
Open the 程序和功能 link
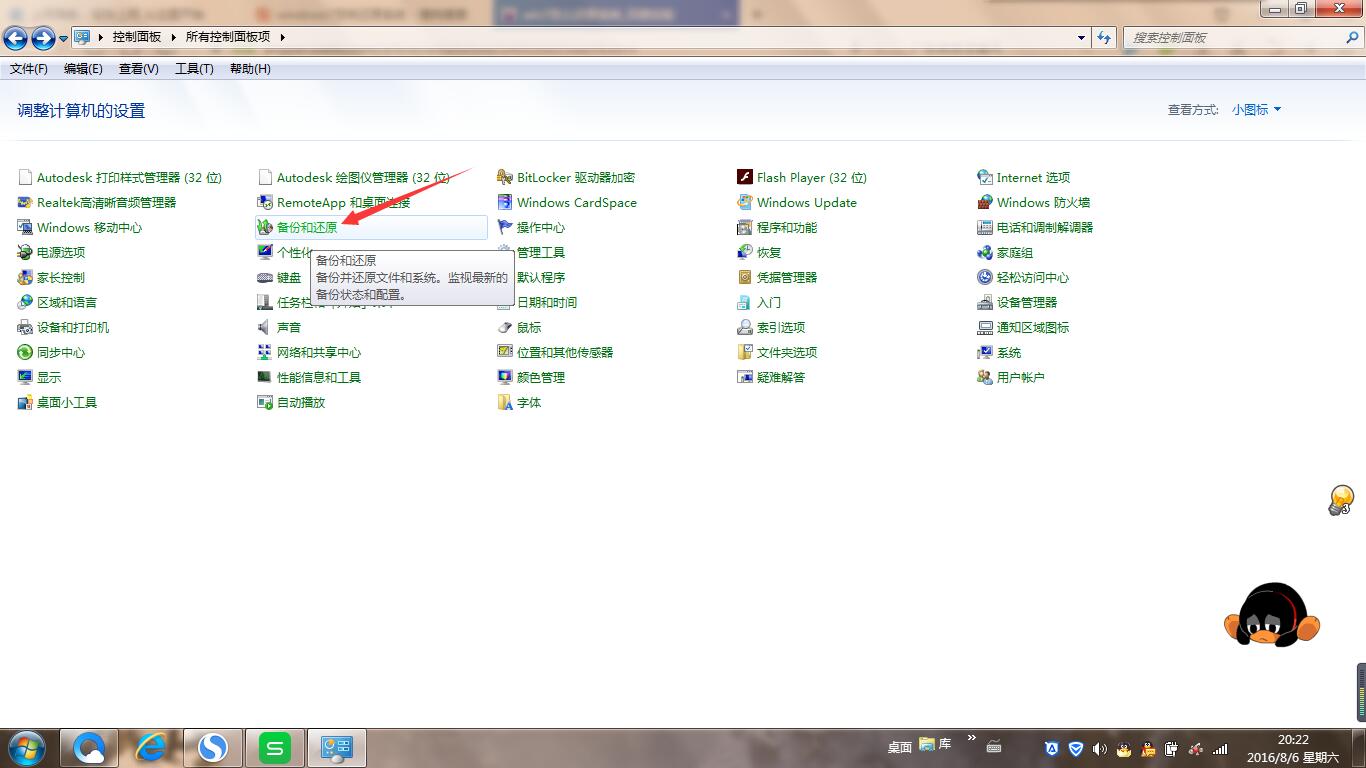pos(787,227)
